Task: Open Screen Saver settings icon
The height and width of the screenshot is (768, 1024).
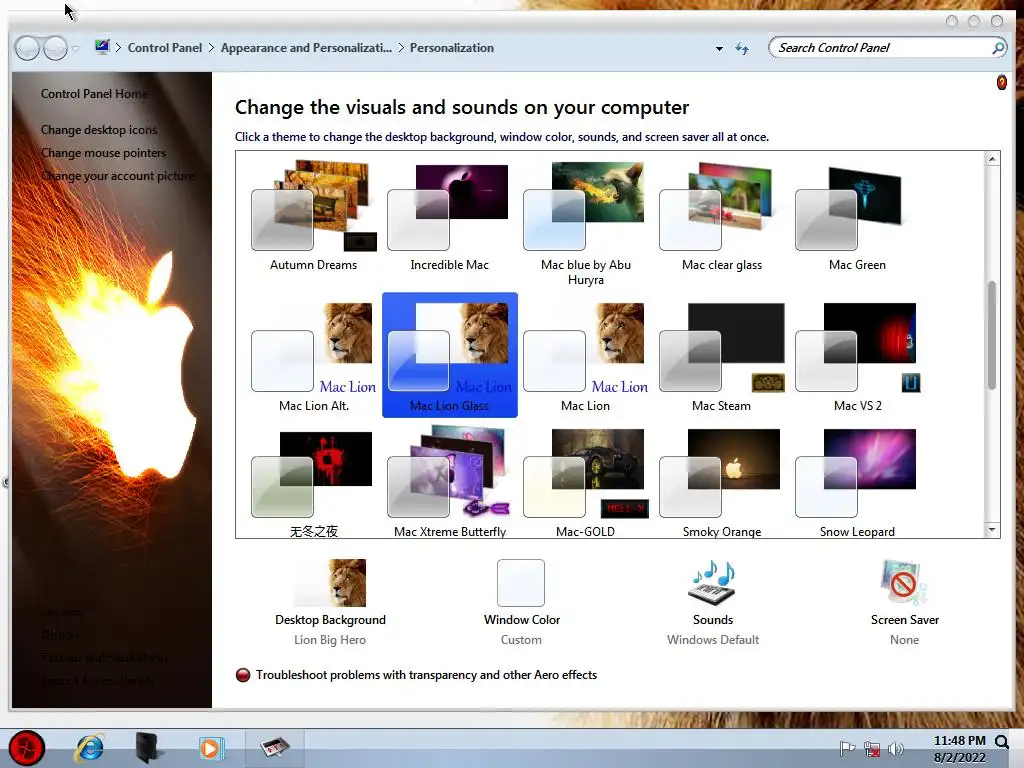Action: click(904, 583)
